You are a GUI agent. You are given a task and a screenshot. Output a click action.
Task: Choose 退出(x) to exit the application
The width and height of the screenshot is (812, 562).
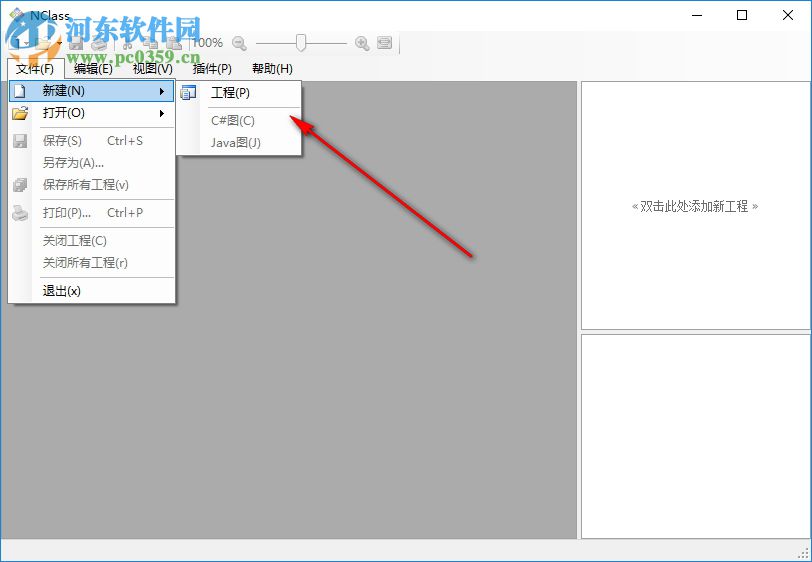pos(92,291)
